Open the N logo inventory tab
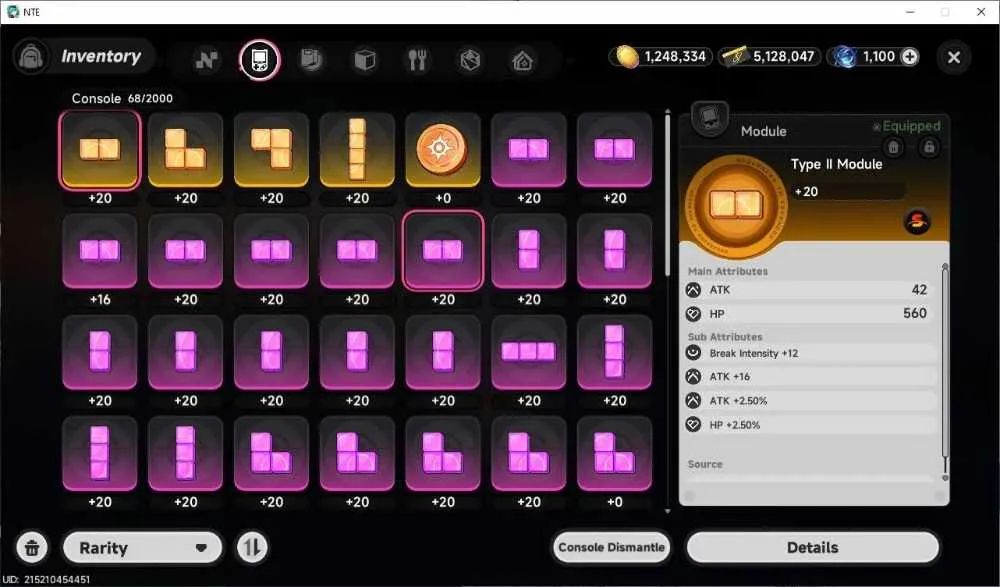Screen dimensions: 1000x587 [207, 60]
